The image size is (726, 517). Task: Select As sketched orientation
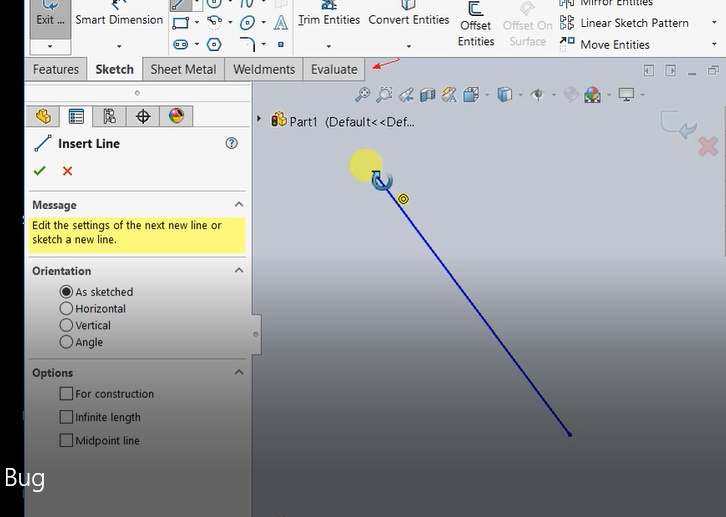[66, 292]
